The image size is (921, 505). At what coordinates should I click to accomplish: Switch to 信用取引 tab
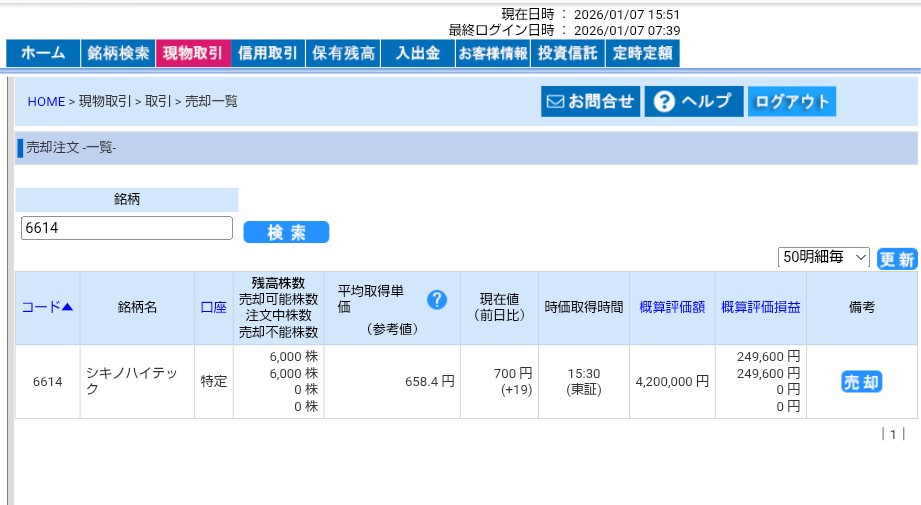tap(268, 53)
